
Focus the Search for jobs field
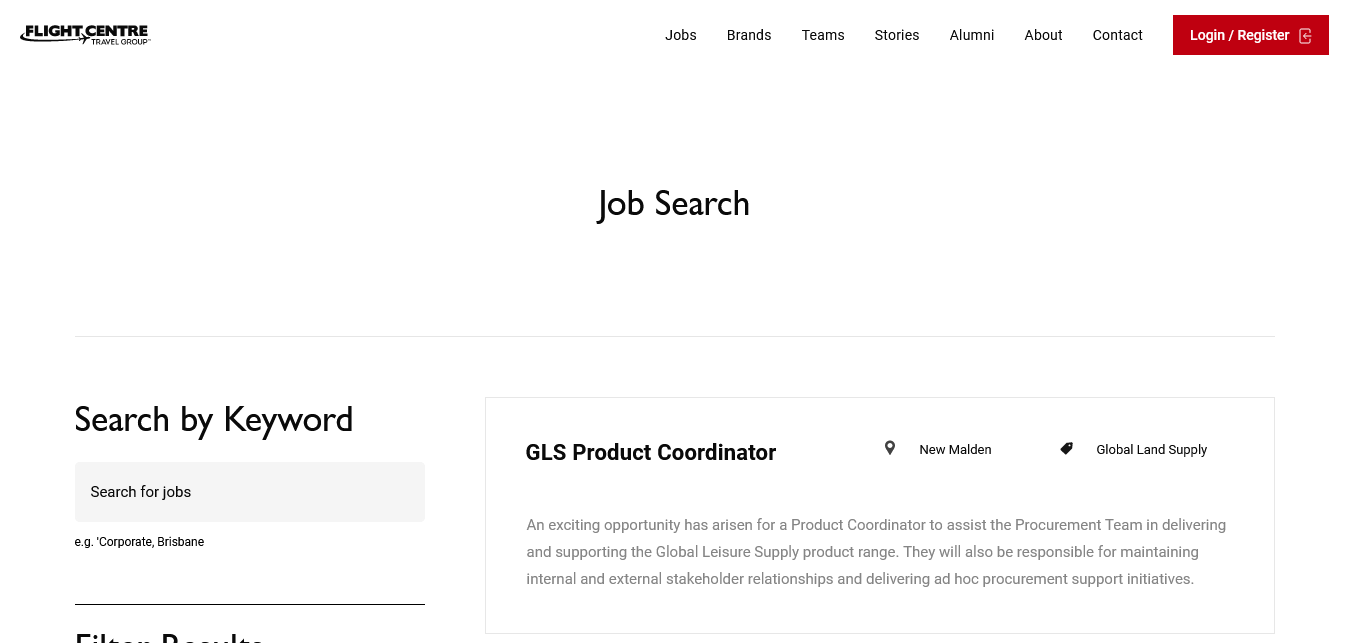coord(250,492)
